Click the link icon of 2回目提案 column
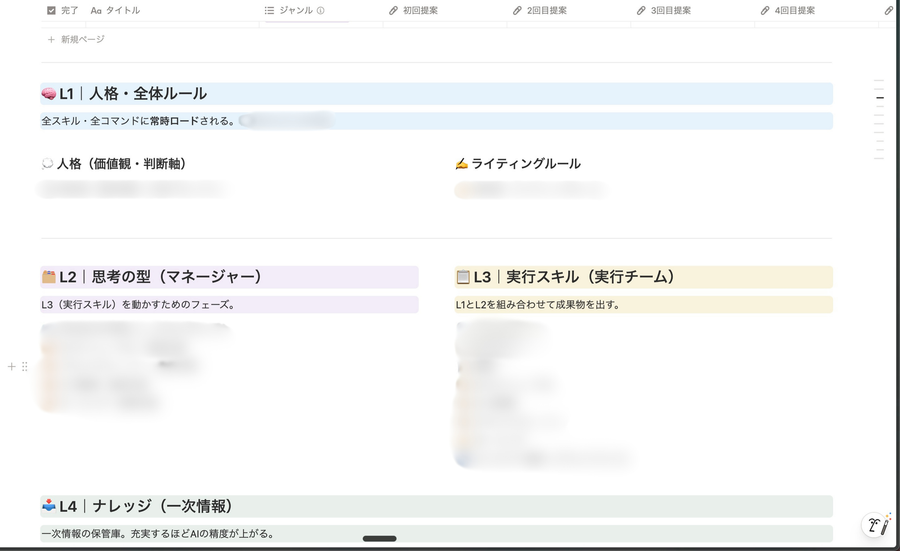The height and width of the screenshot is (551, 900). click(517, 10)
